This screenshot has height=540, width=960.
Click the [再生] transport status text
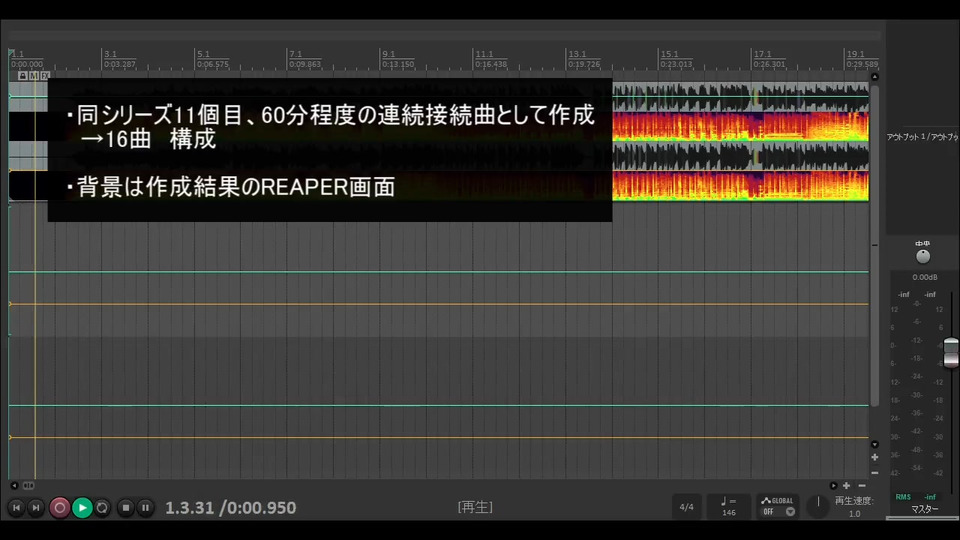(x=475, y=507)
